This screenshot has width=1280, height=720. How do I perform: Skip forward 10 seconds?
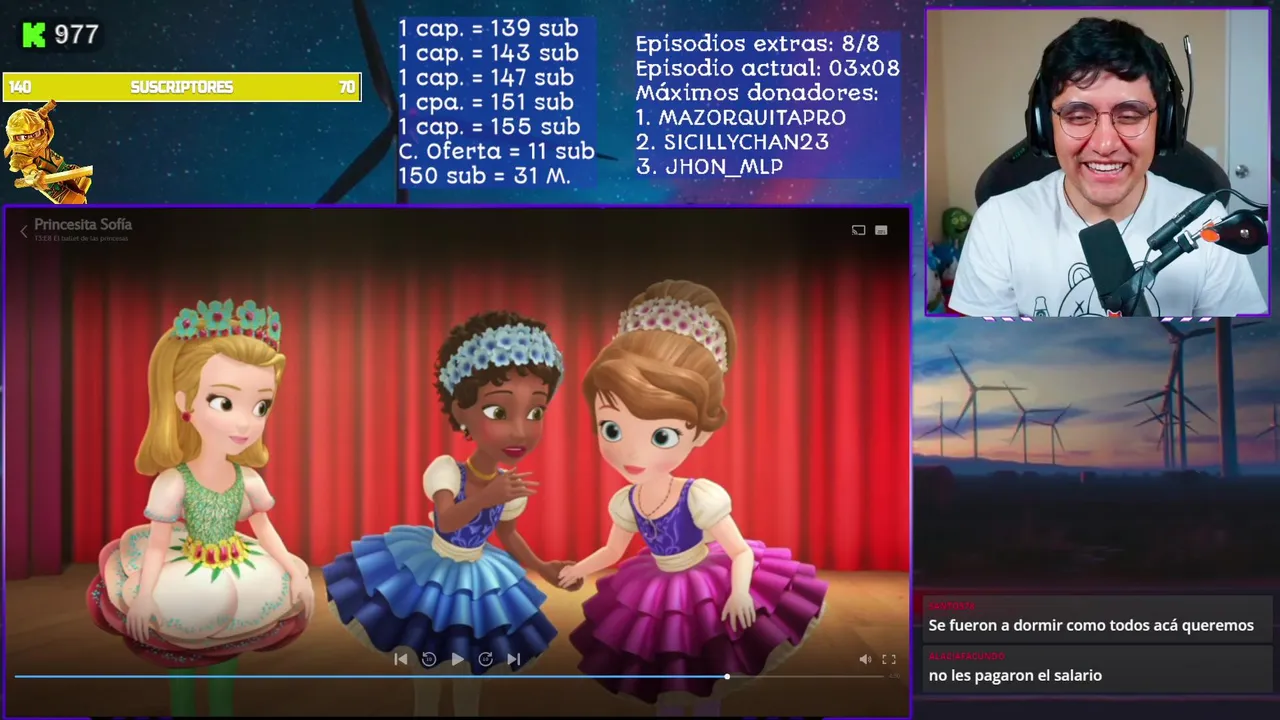point(485,659)
